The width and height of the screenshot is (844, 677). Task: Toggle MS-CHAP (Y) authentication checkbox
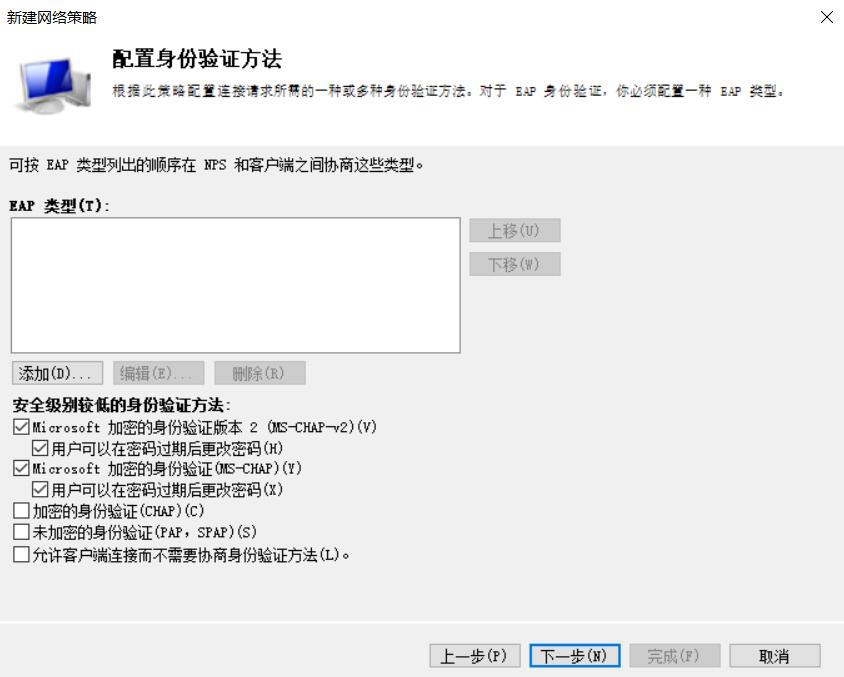(21, 468)
